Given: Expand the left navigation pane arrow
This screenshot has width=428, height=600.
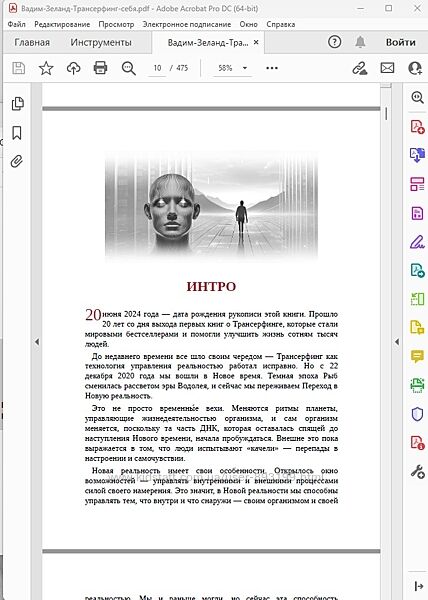Looking at the screenshot, I should pyautogui.click(x=37, y=342).
